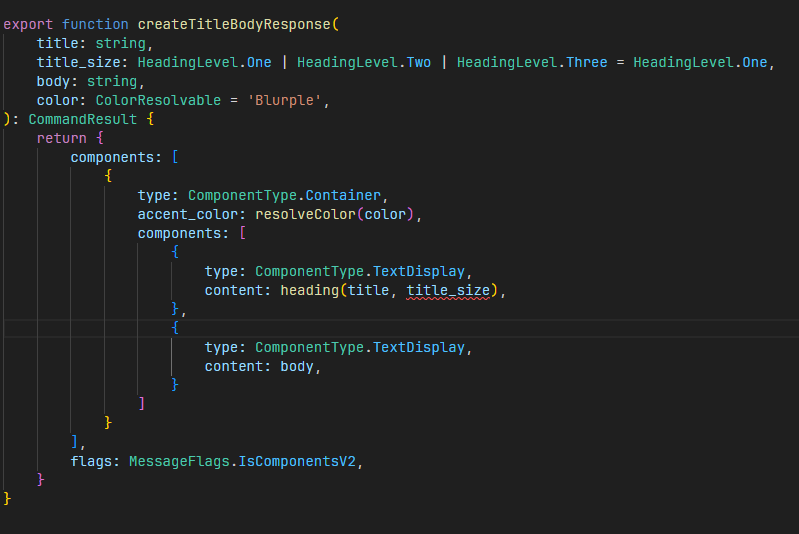The image size is (799, 534).
Task: Click the 'title' parameter name
Action: click(x=58, y=43)
